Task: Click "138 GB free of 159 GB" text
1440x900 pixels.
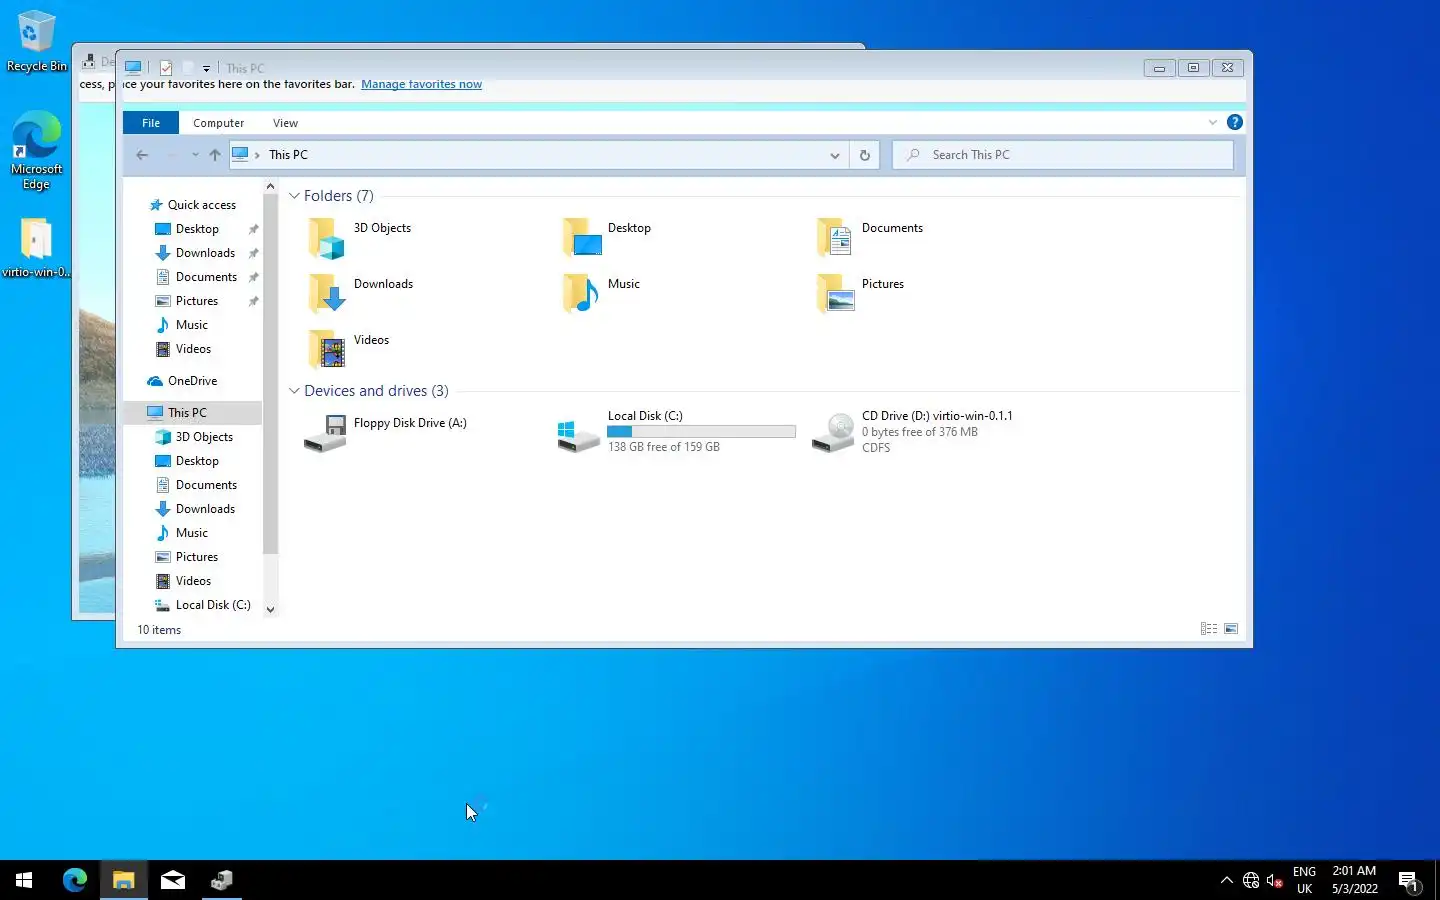Action: point(664,447)
